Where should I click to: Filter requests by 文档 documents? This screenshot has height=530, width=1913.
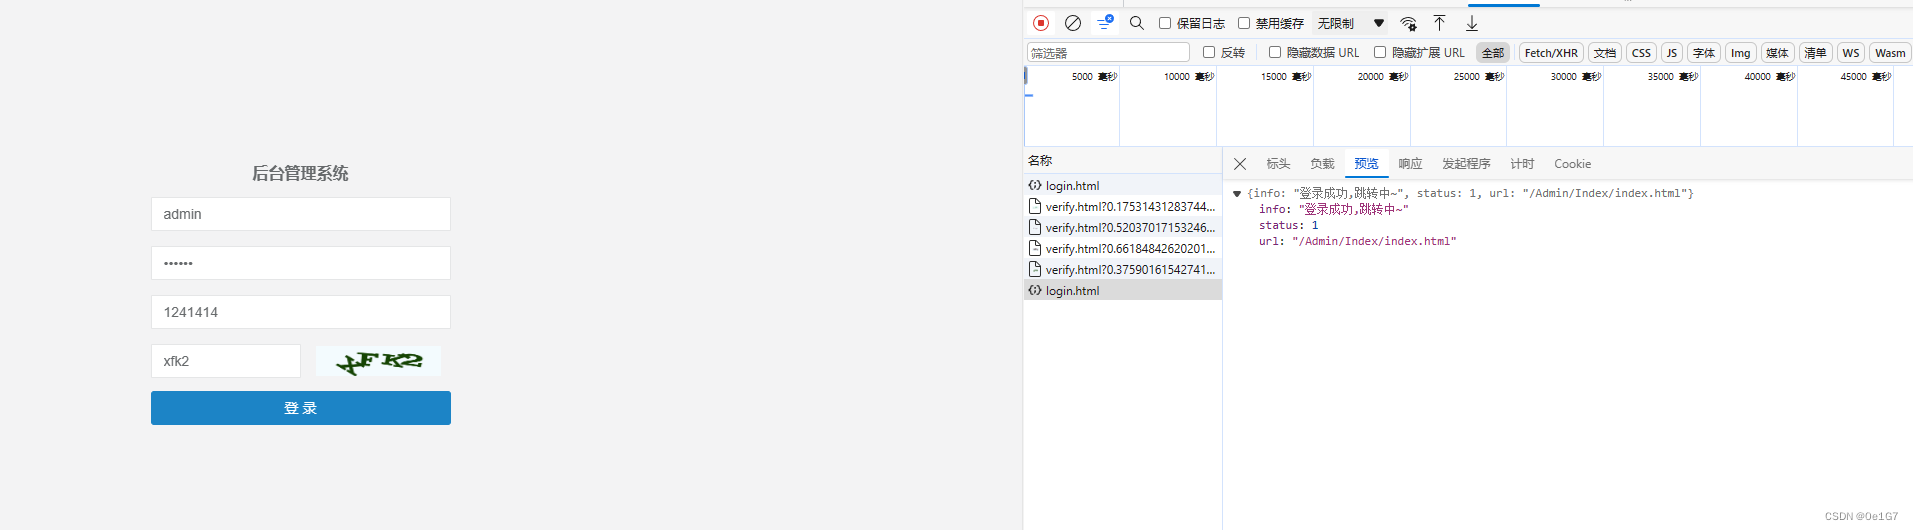(1605, 53)
